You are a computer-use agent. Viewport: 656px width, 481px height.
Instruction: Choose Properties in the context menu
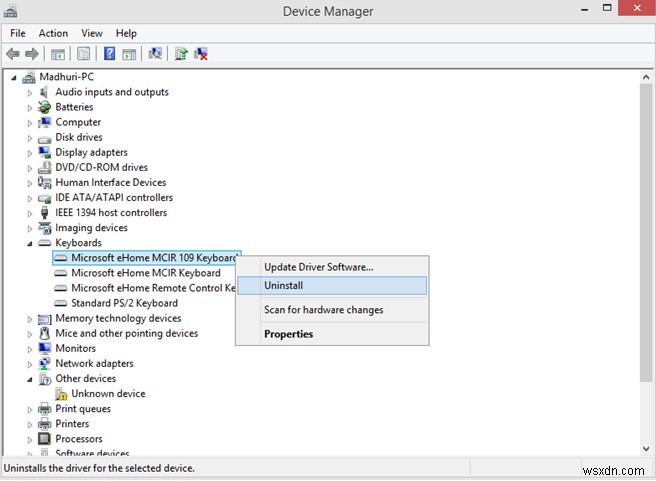click(332, 334)
